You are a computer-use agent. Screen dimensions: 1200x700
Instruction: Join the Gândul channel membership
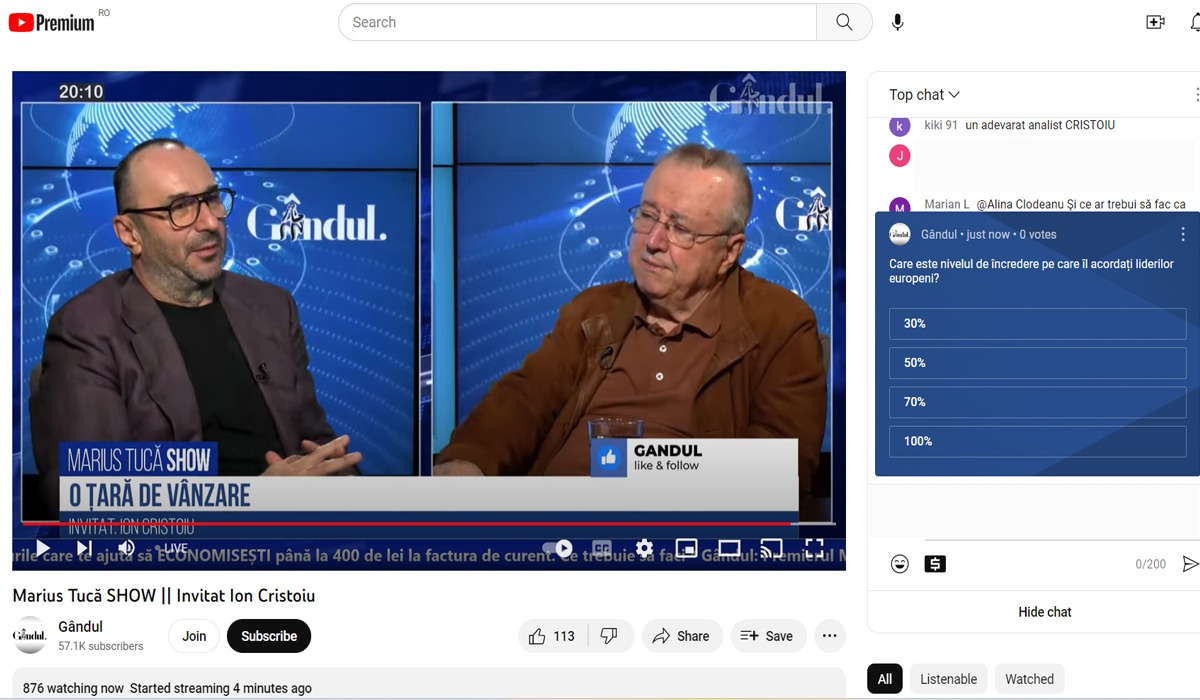(x=194, y=636)
